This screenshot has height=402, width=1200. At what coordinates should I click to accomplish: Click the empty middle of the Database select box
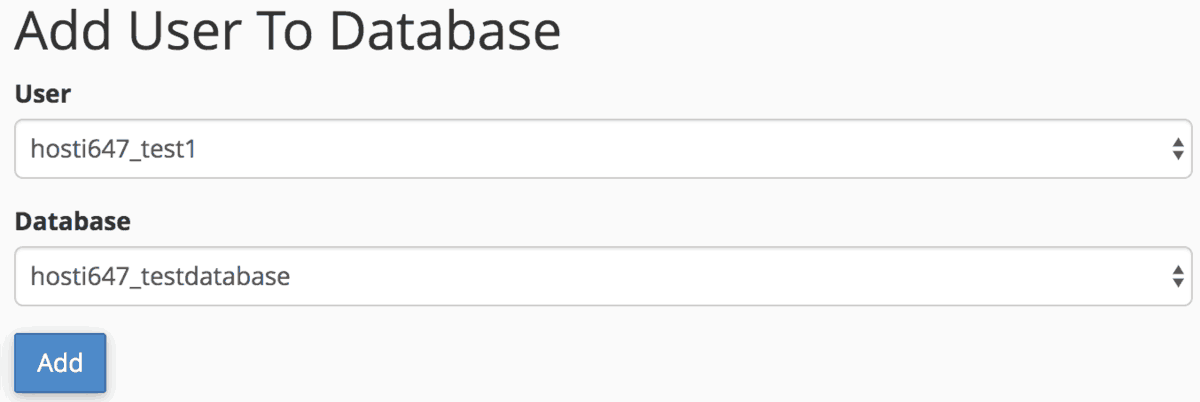(700, 276)
